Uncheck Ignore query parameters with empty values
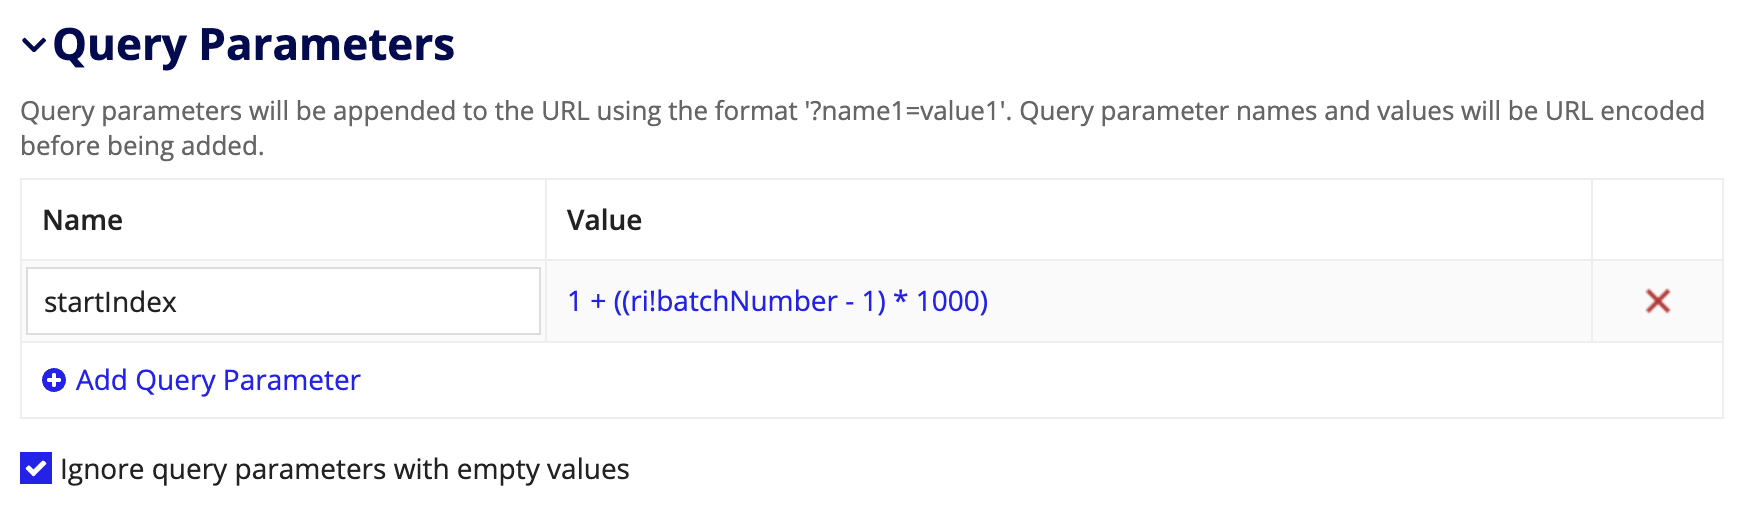 click(36, 468)
